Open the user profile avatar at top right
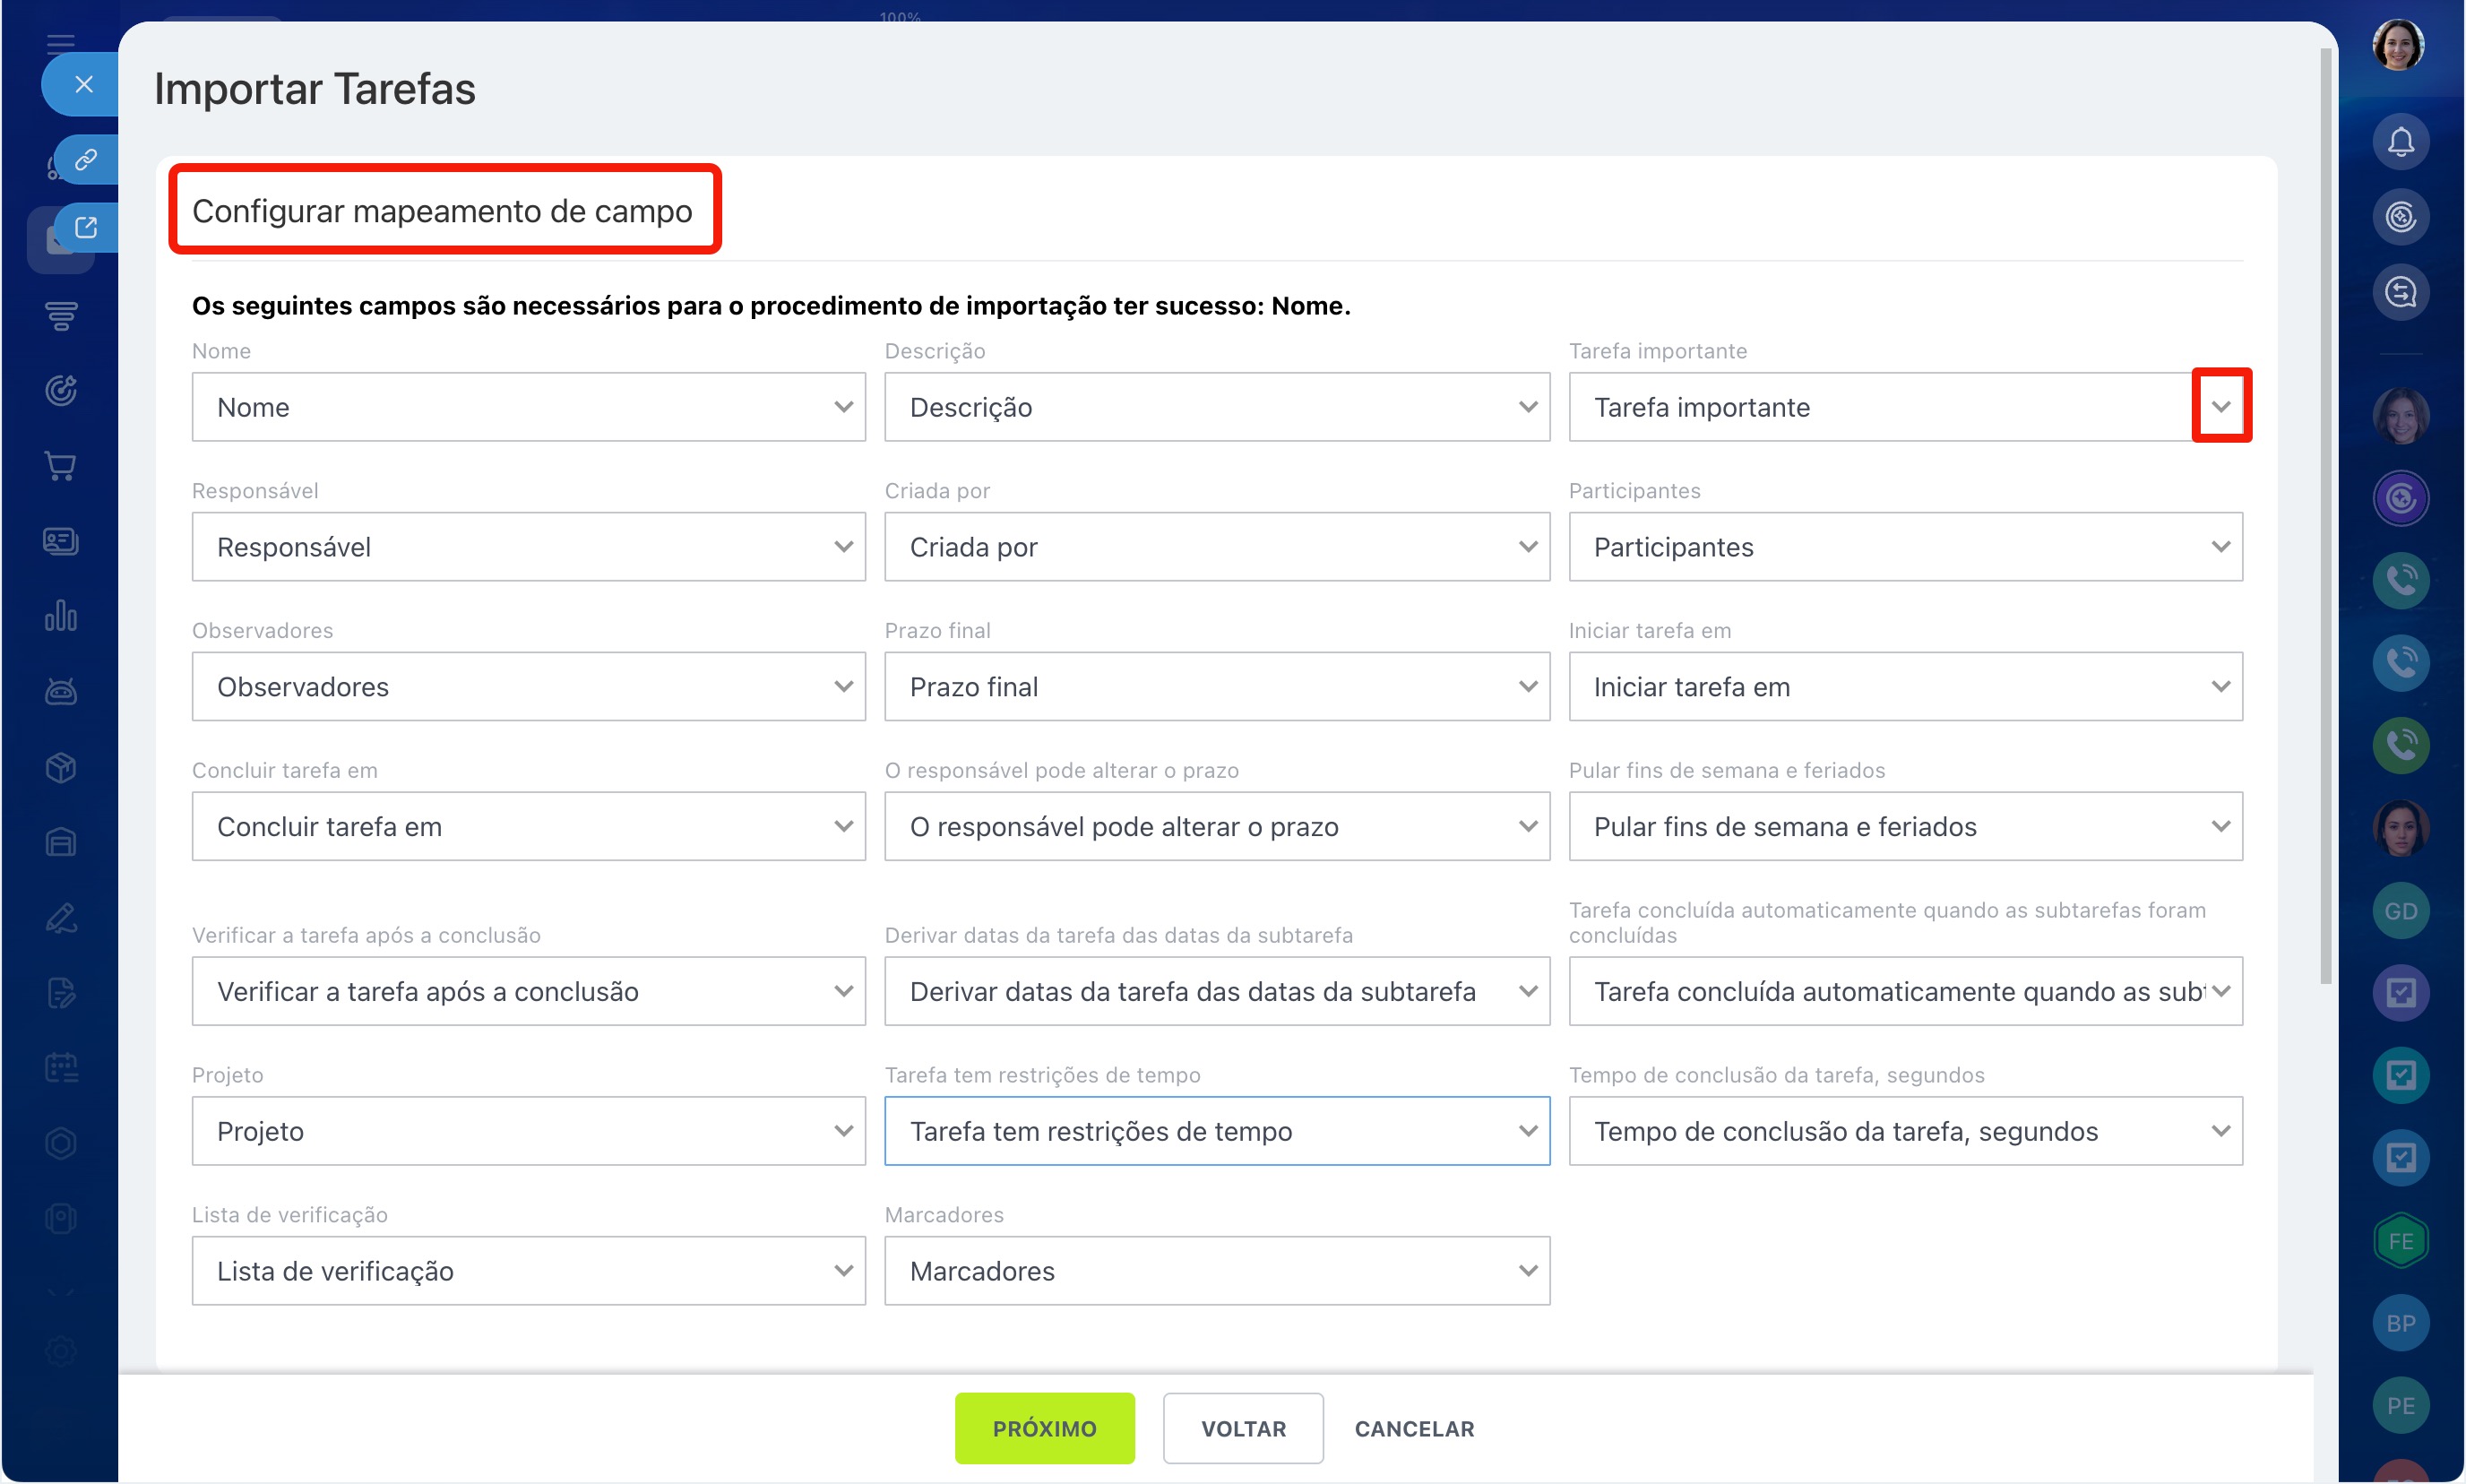This screenshot has height=1484, width=2466. [x=2397, y=45]
